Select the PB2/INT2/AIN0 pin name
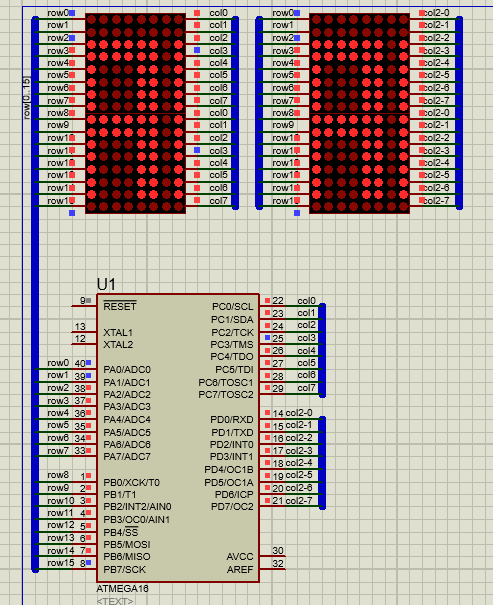This screenshot has height=605, width=493. point(137,507)
